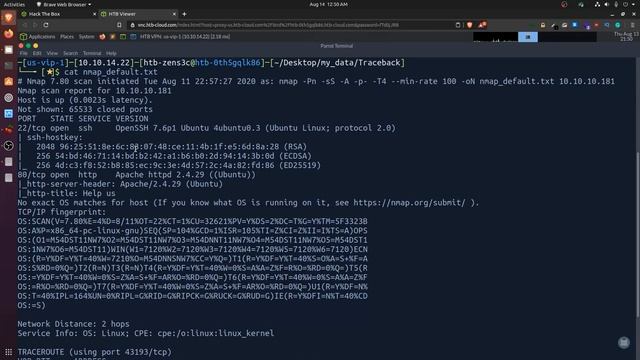Launch Firefox from the Parrot panel
Viewport: 640px width, 360px height.
102,37
